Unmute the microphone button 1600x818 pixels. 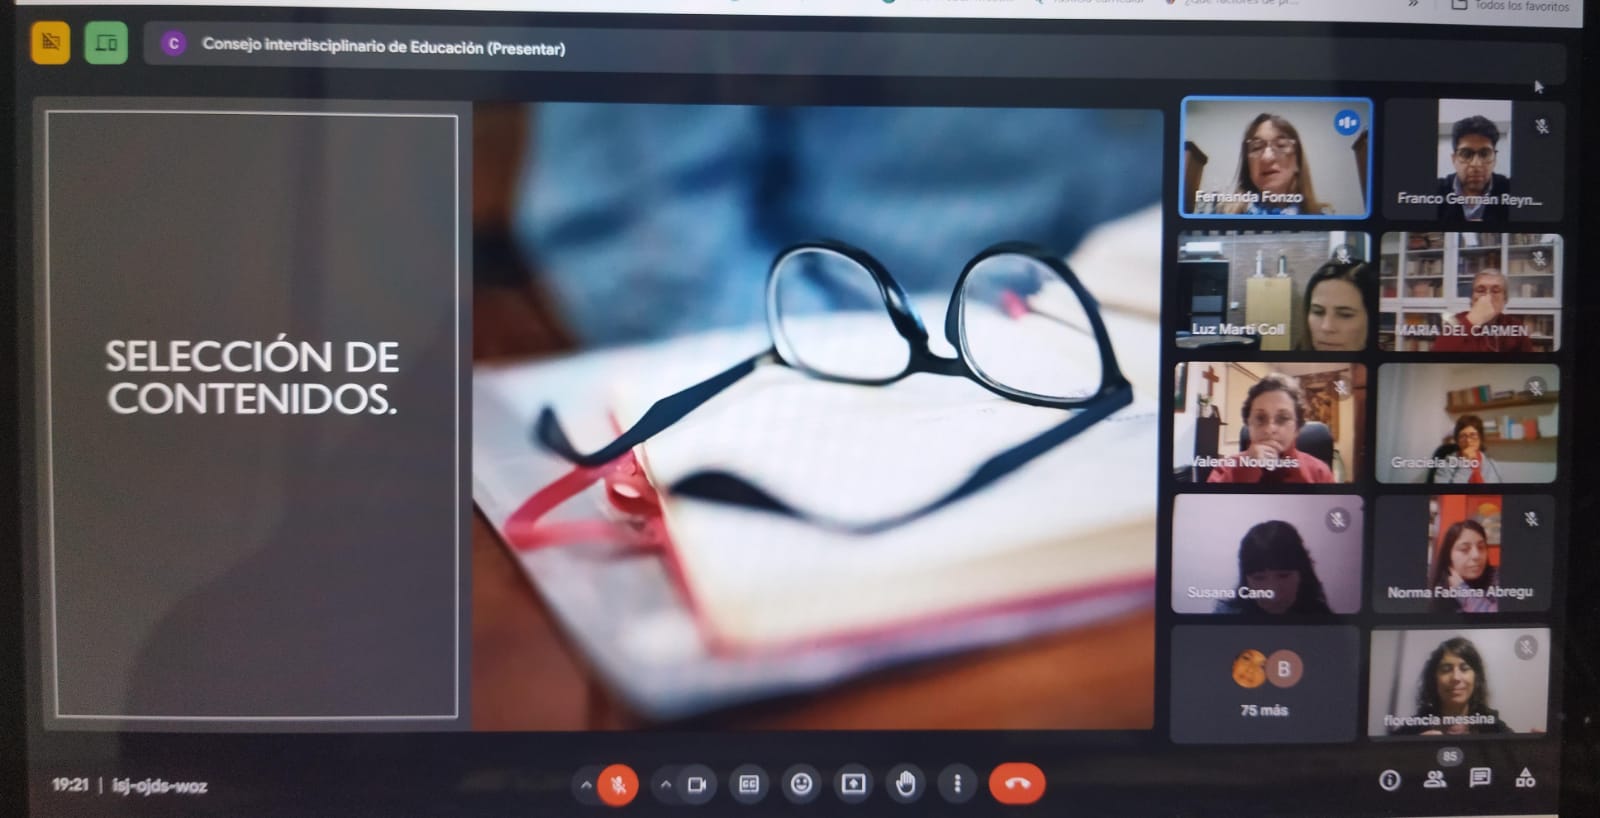pos(618,785)
